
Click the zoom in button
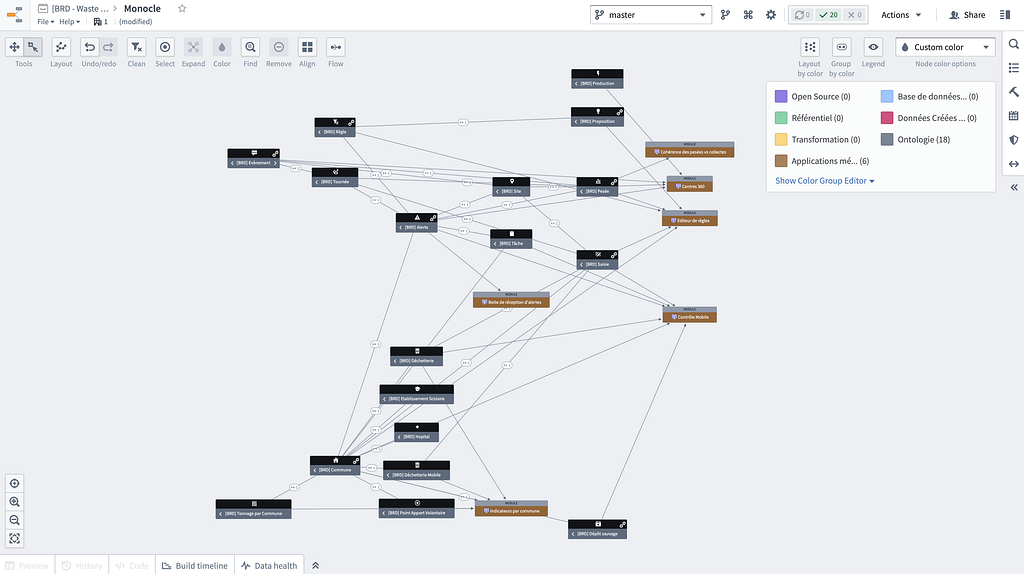[x=14, y=502]
